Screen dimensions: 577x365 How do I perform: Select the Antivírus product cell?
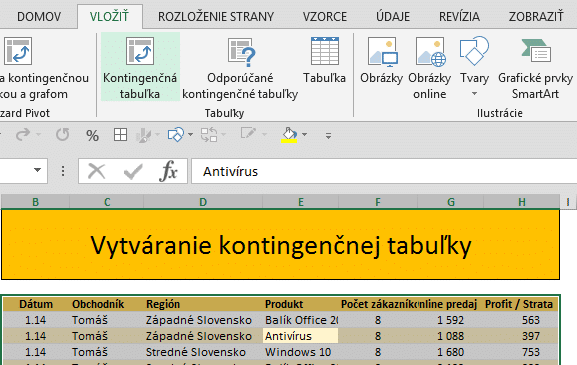coord(301,336)
